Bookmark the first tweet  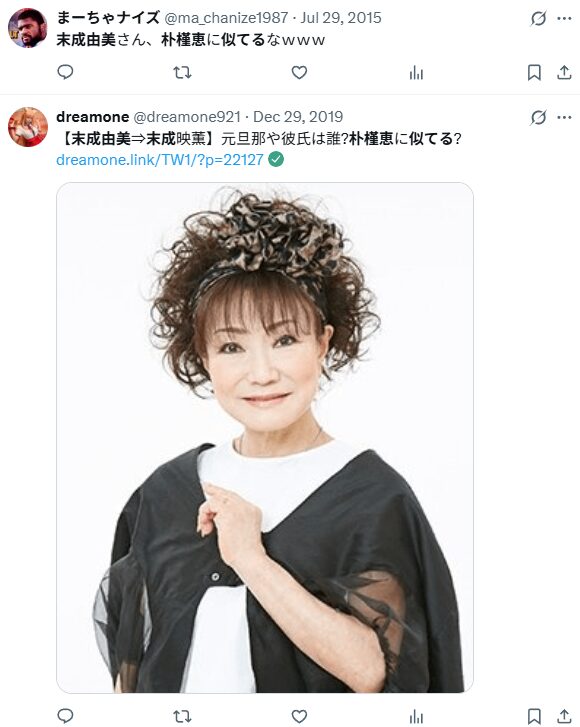(534, 72)
